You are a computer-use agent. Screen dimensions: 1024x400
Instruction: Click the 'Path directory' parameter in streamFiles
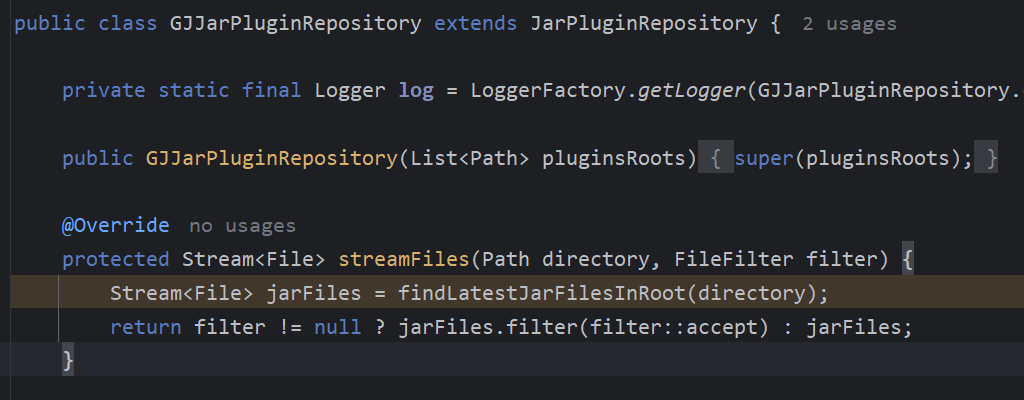566,259
